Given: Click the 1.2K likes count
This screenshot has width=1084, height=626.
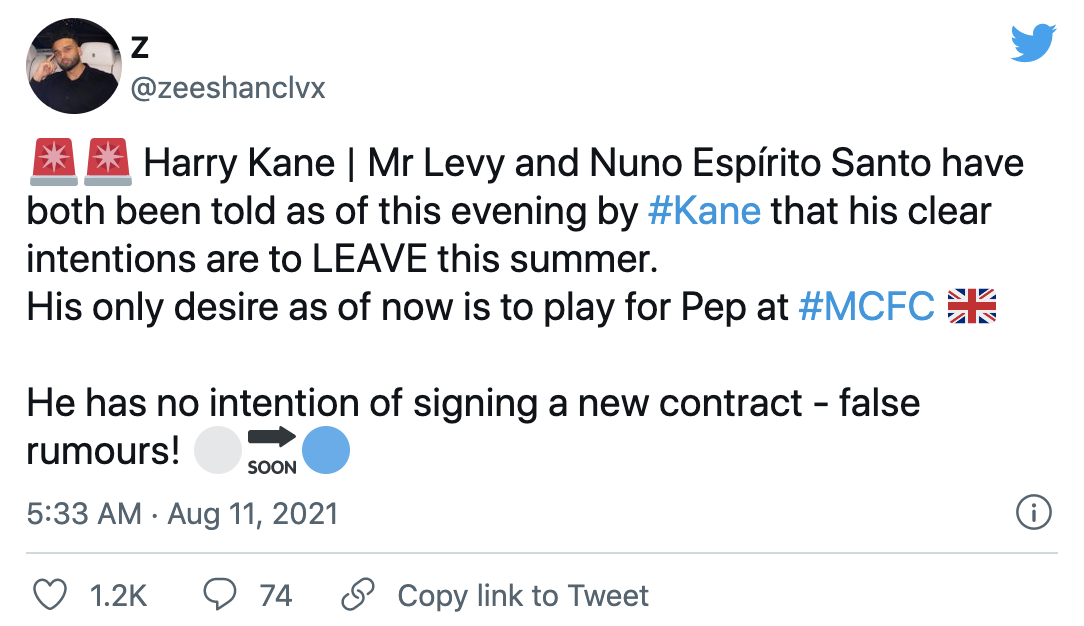Looking at the screenshot, I should pyautogui.click(x=118, y=596).
